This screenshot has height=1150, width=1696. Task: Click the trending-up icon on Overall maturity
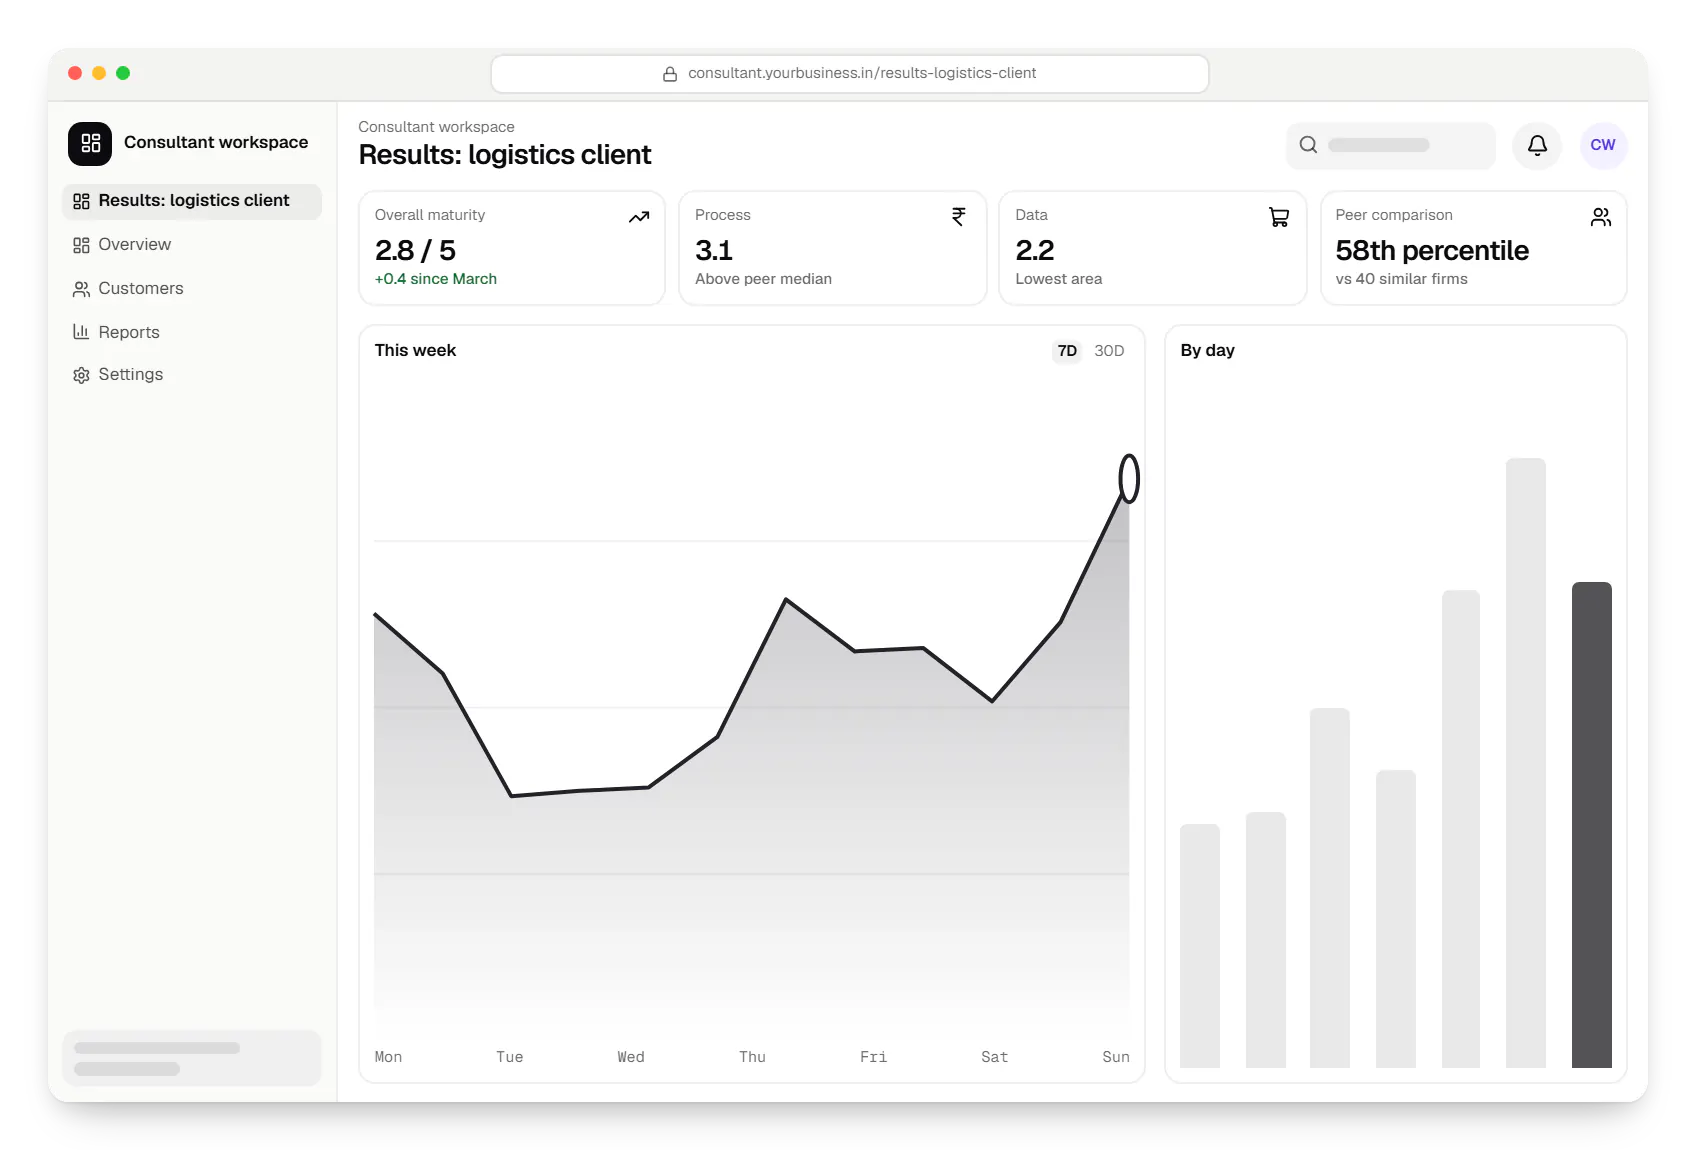click(639, 217)
